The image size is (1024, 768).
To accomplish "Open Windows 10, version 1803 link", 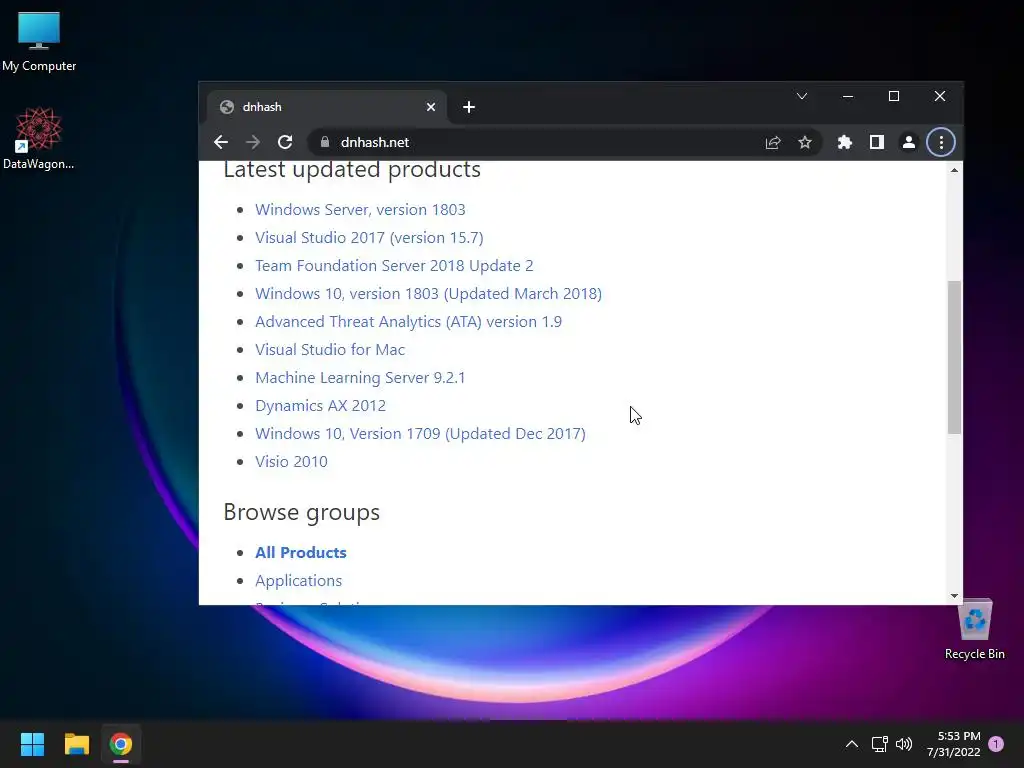I will pos(428,294).
